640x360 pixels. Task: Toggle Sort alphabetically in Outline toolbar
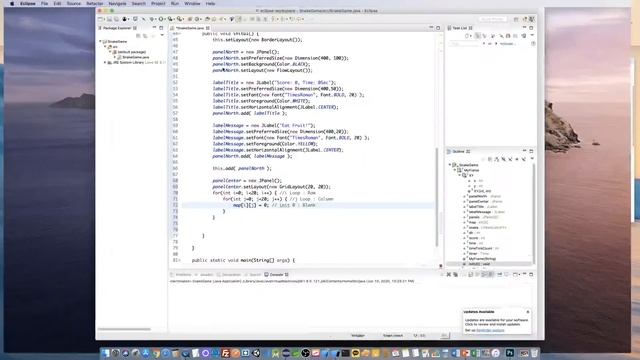497,159
